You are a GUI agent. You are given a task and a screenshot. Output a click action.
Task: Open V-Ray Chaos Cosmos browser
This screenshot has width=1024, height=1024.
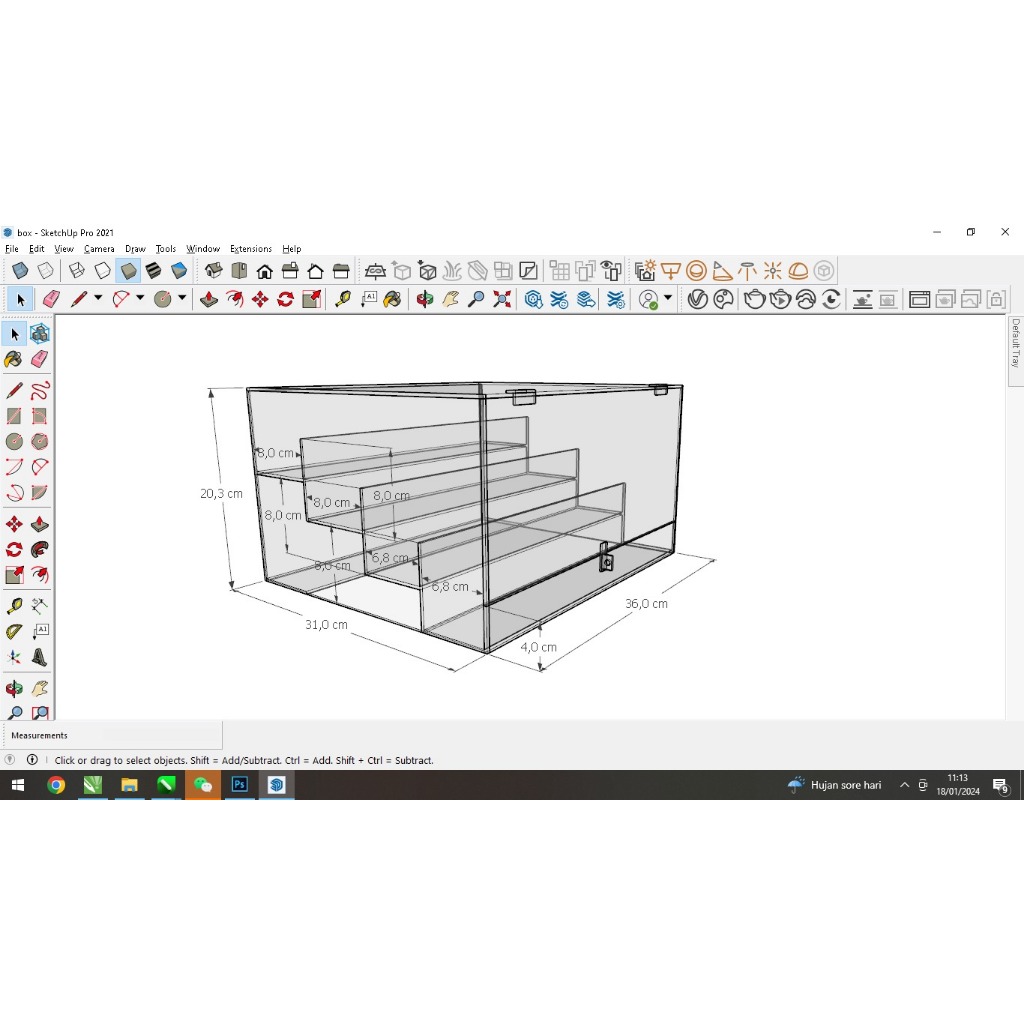[x=723, y=300]
